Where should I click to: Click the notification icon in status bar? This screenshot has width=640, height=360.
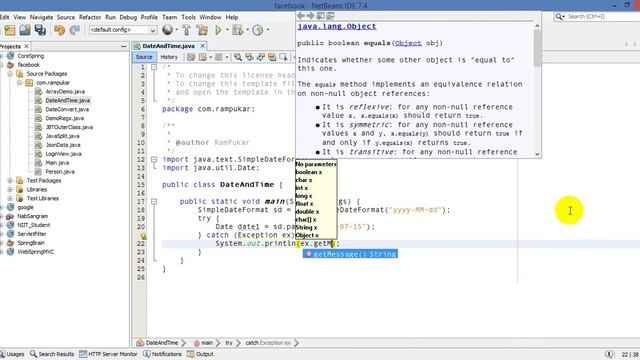coord(609,354)
